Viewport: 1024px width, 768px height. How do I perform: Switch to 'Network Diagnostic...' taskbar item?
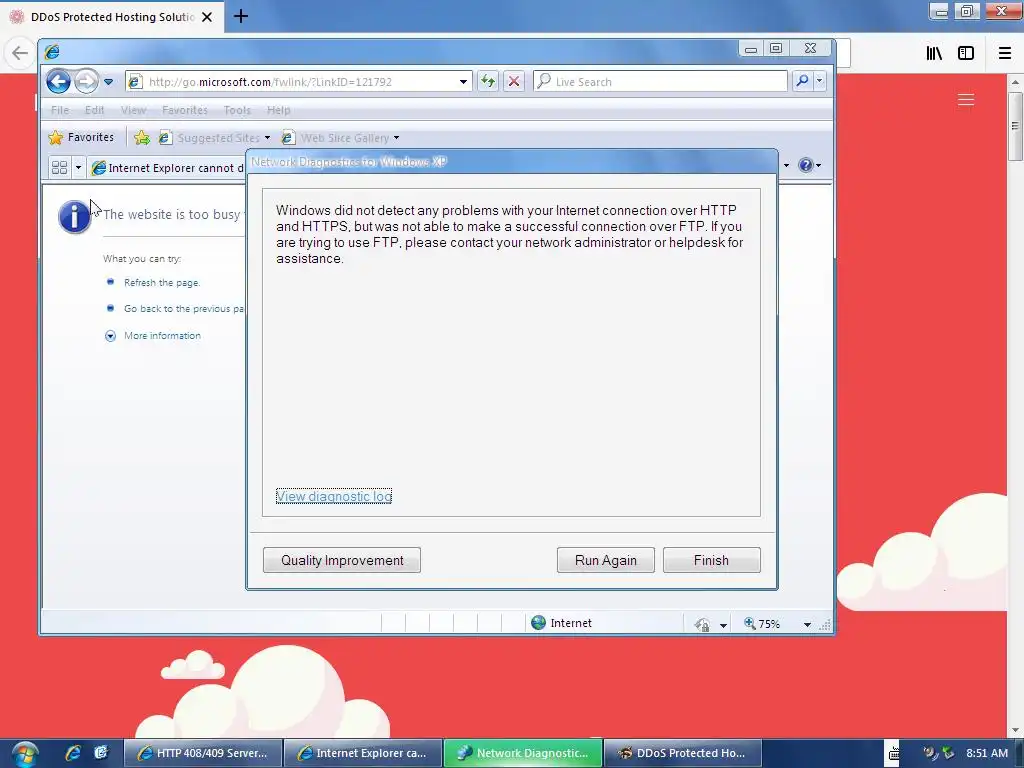(x=524, y=753)
